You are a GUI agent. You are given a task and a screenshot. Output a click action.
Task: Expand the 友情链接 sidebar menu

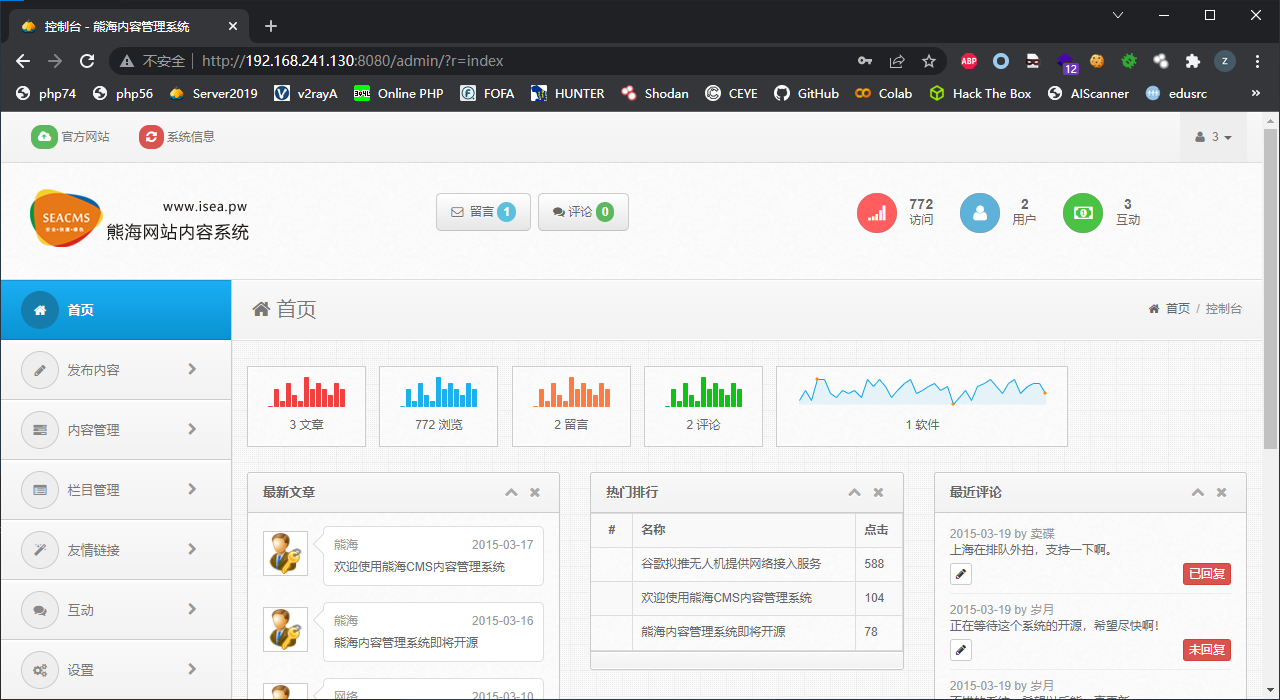116,550
